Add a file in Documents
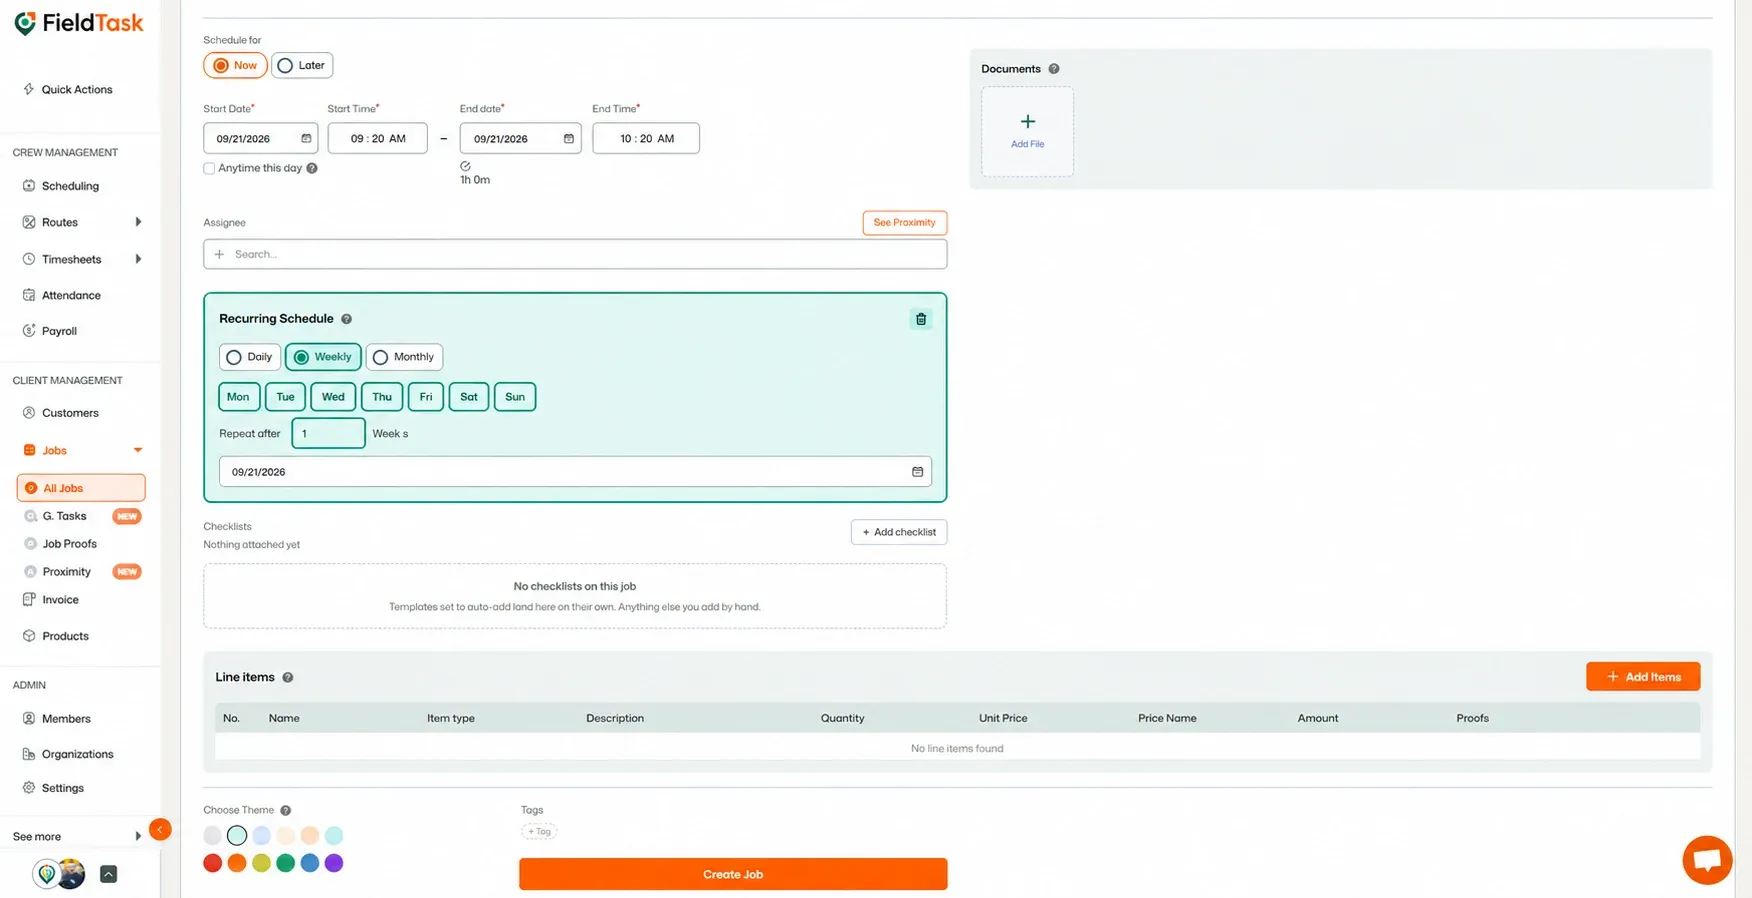Screen dimensions: 1752x898 coord(1027,131)
